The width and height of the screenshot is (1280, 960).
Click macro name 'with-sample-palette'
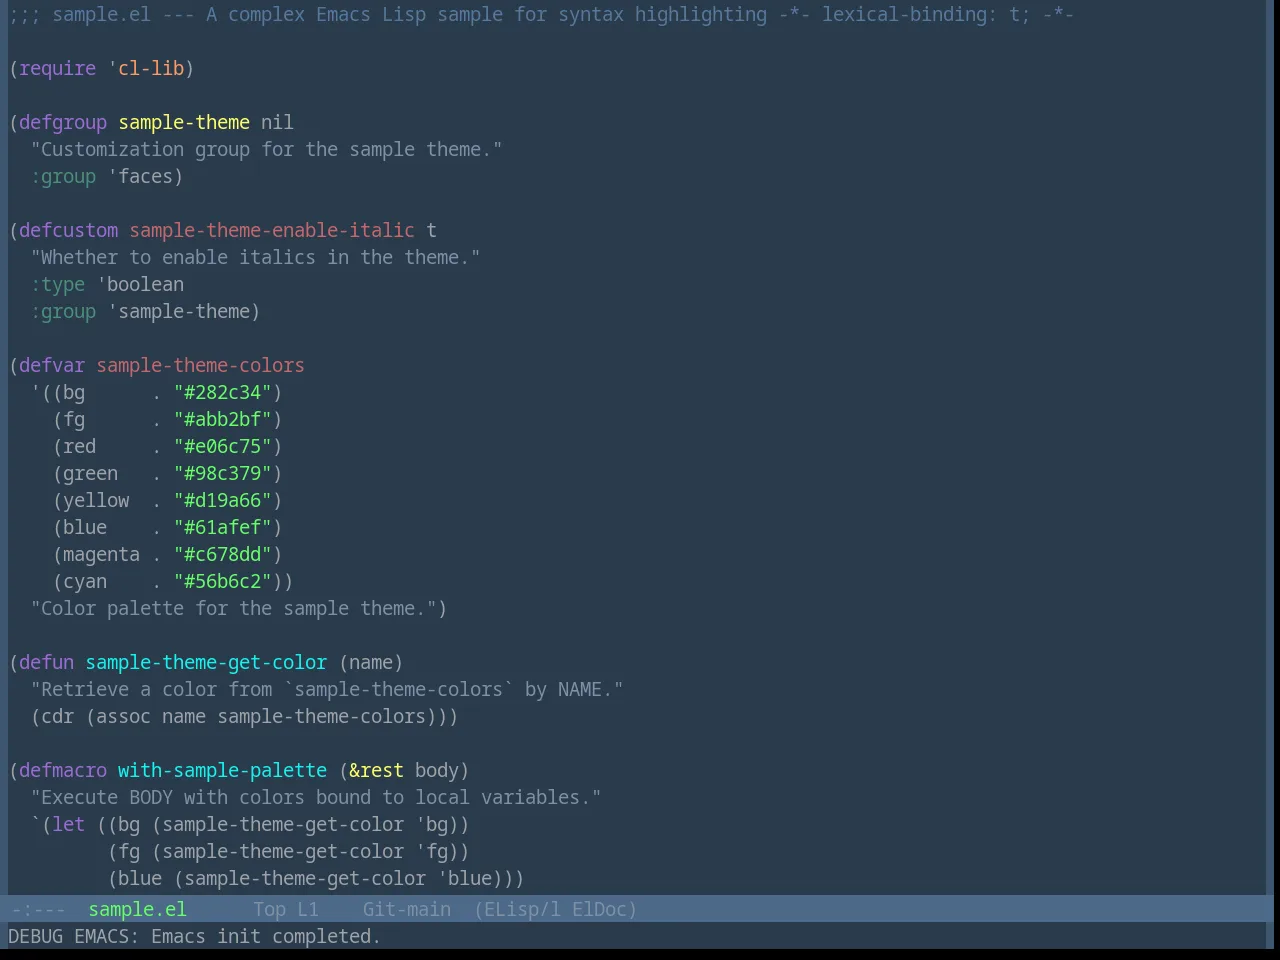[222, 770]
